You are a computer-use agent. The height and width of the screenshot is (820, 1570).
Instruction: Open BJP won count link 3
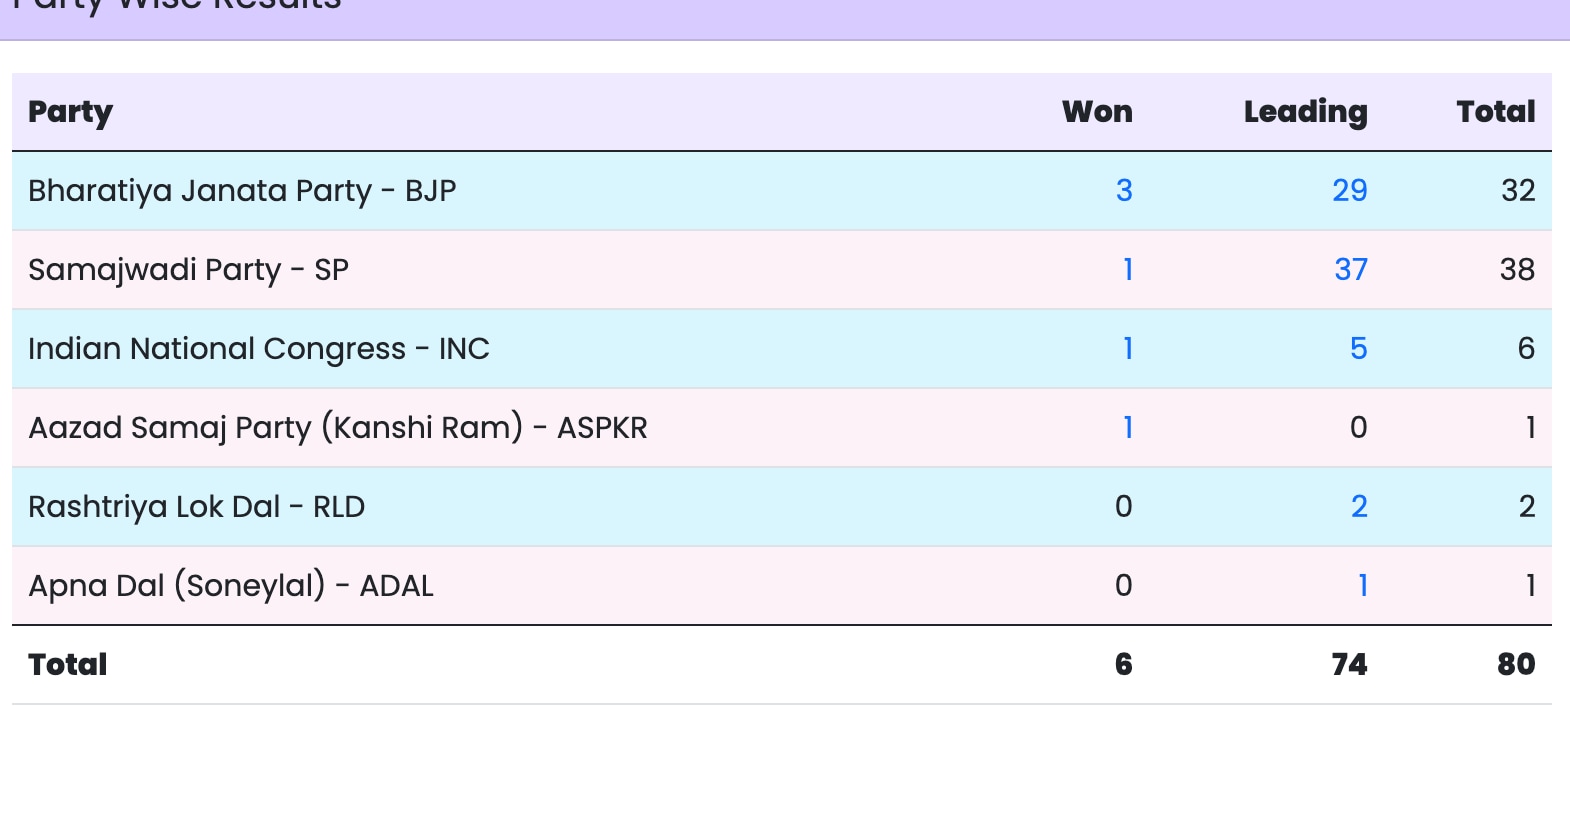tap(1124, 190)
